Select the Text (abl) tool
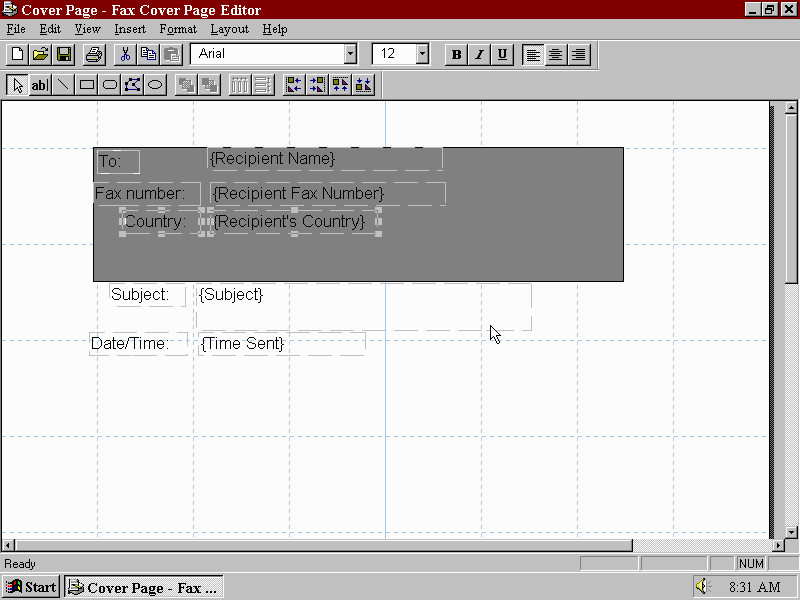800x600 pixels. click(39, 85)
